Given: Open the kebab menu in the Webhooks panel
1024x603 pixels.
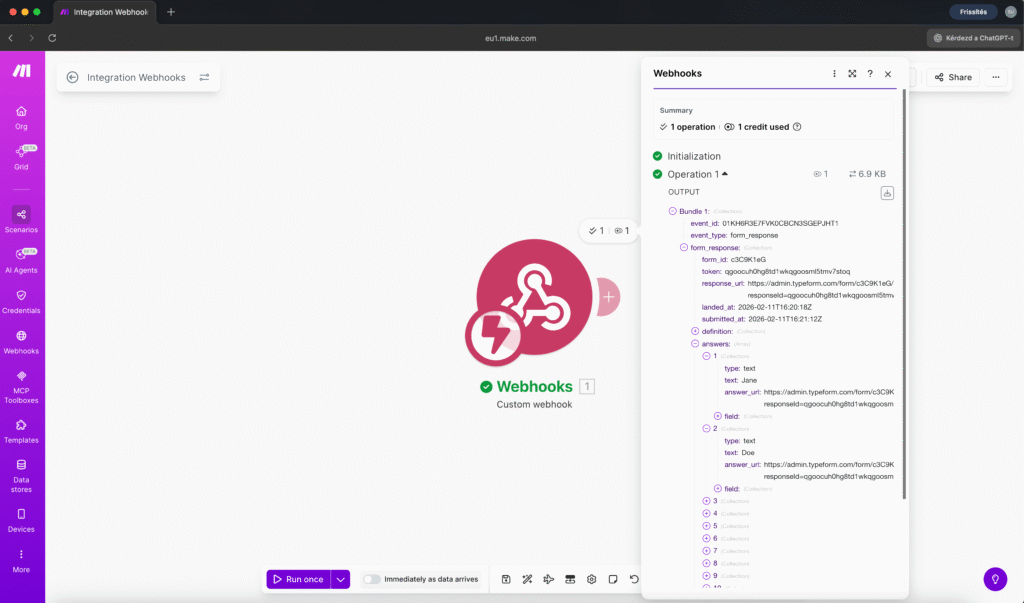Looking at the screenshot, I should pyautogui.click(x=834, y=73).
